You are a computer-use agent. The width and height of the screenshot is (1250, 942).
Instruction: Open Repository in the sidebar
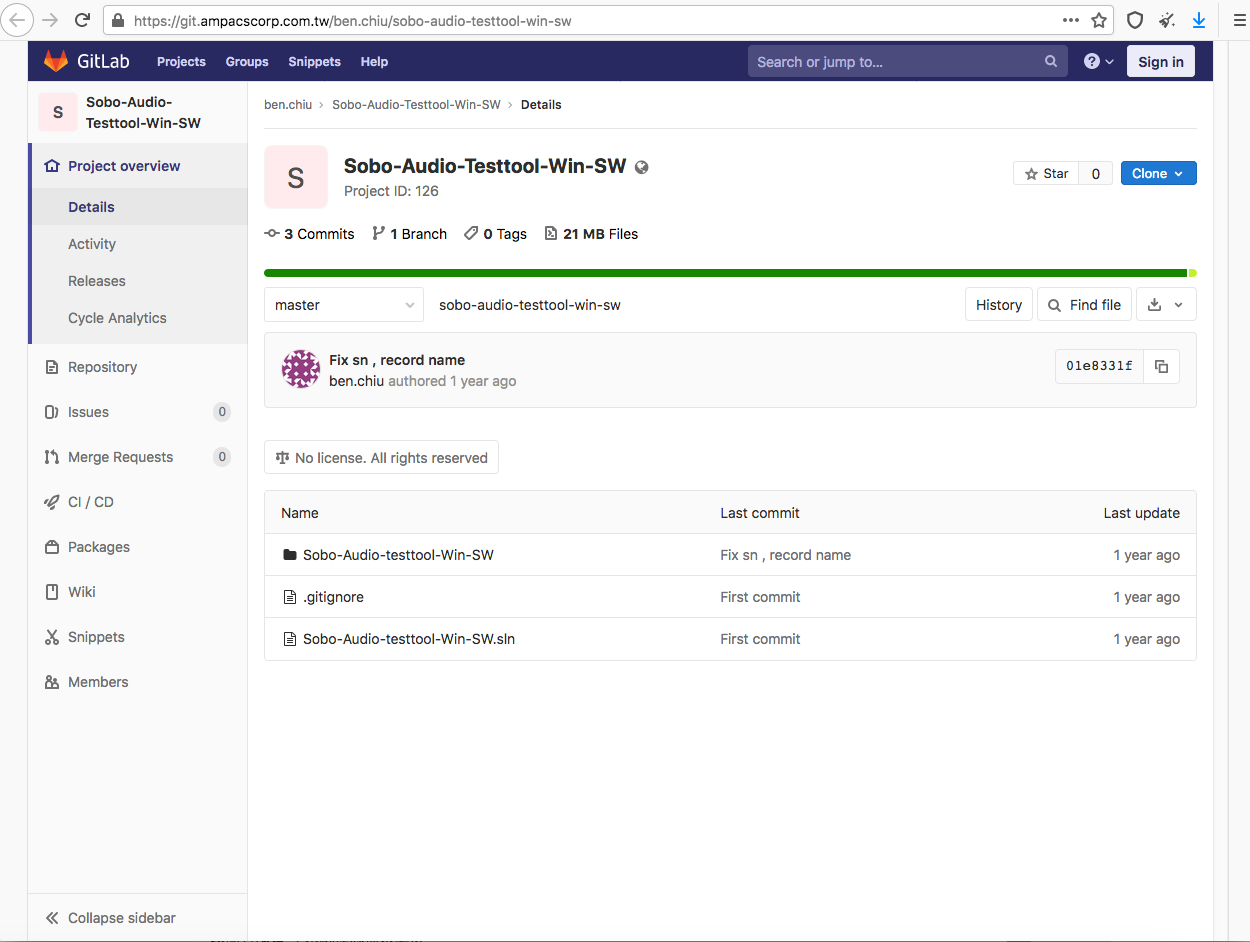[138, 367]
